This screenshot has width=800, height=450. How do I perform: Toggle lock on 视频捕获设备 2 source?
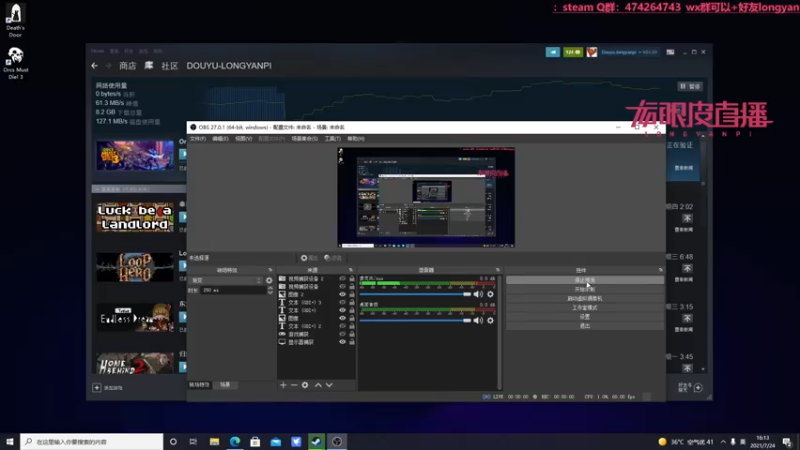[x=352, y=279]
